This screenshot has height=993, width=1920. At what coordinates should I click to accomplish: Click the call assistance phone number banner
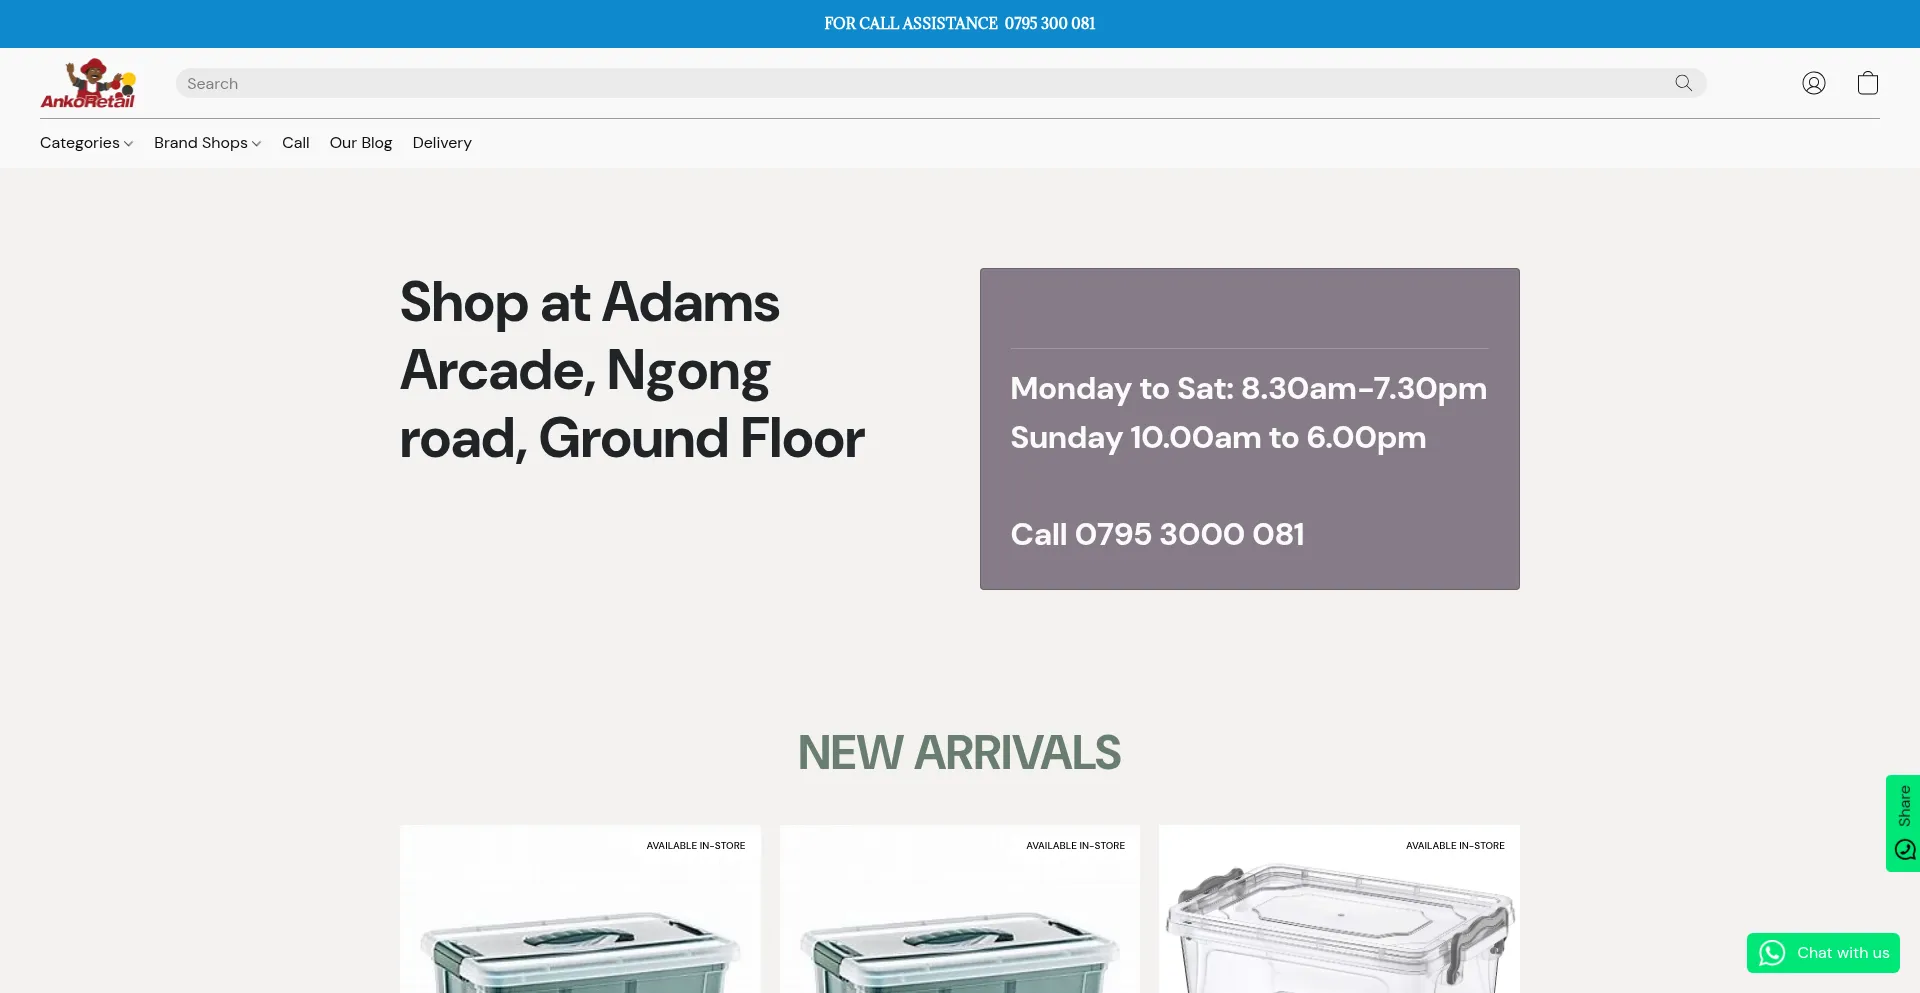959,24
